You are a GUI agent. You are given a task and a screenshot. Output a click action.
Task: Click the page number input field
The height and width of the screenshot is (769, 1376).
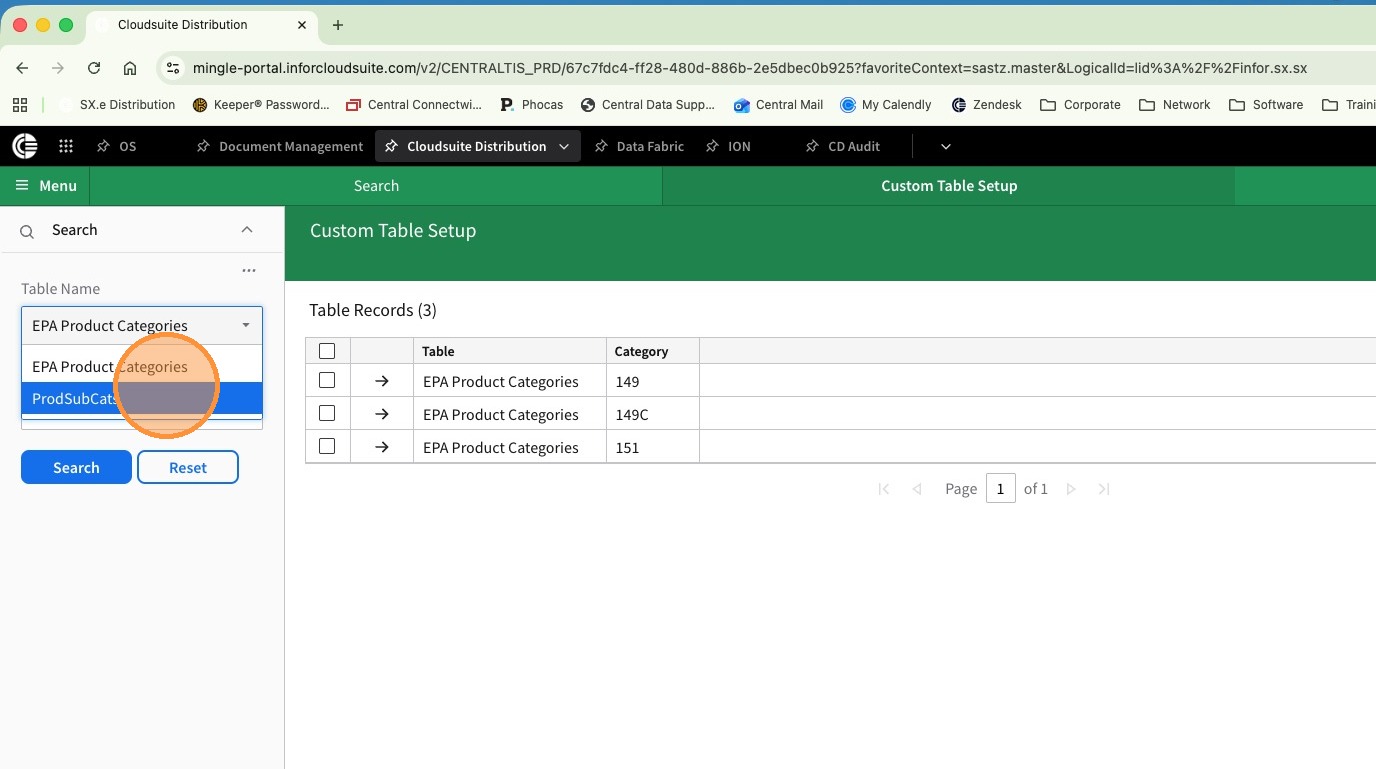1000,489
